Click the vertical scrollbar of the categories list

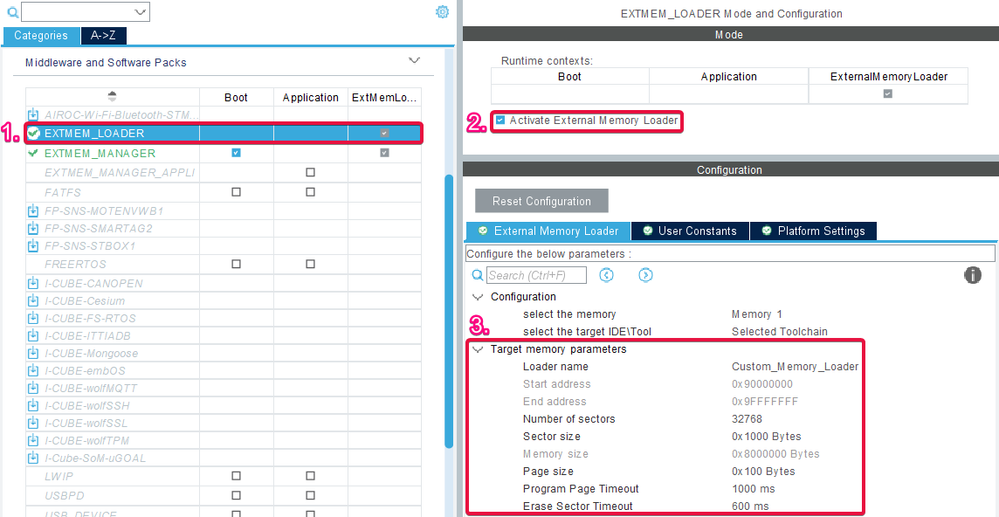(449, 311)
